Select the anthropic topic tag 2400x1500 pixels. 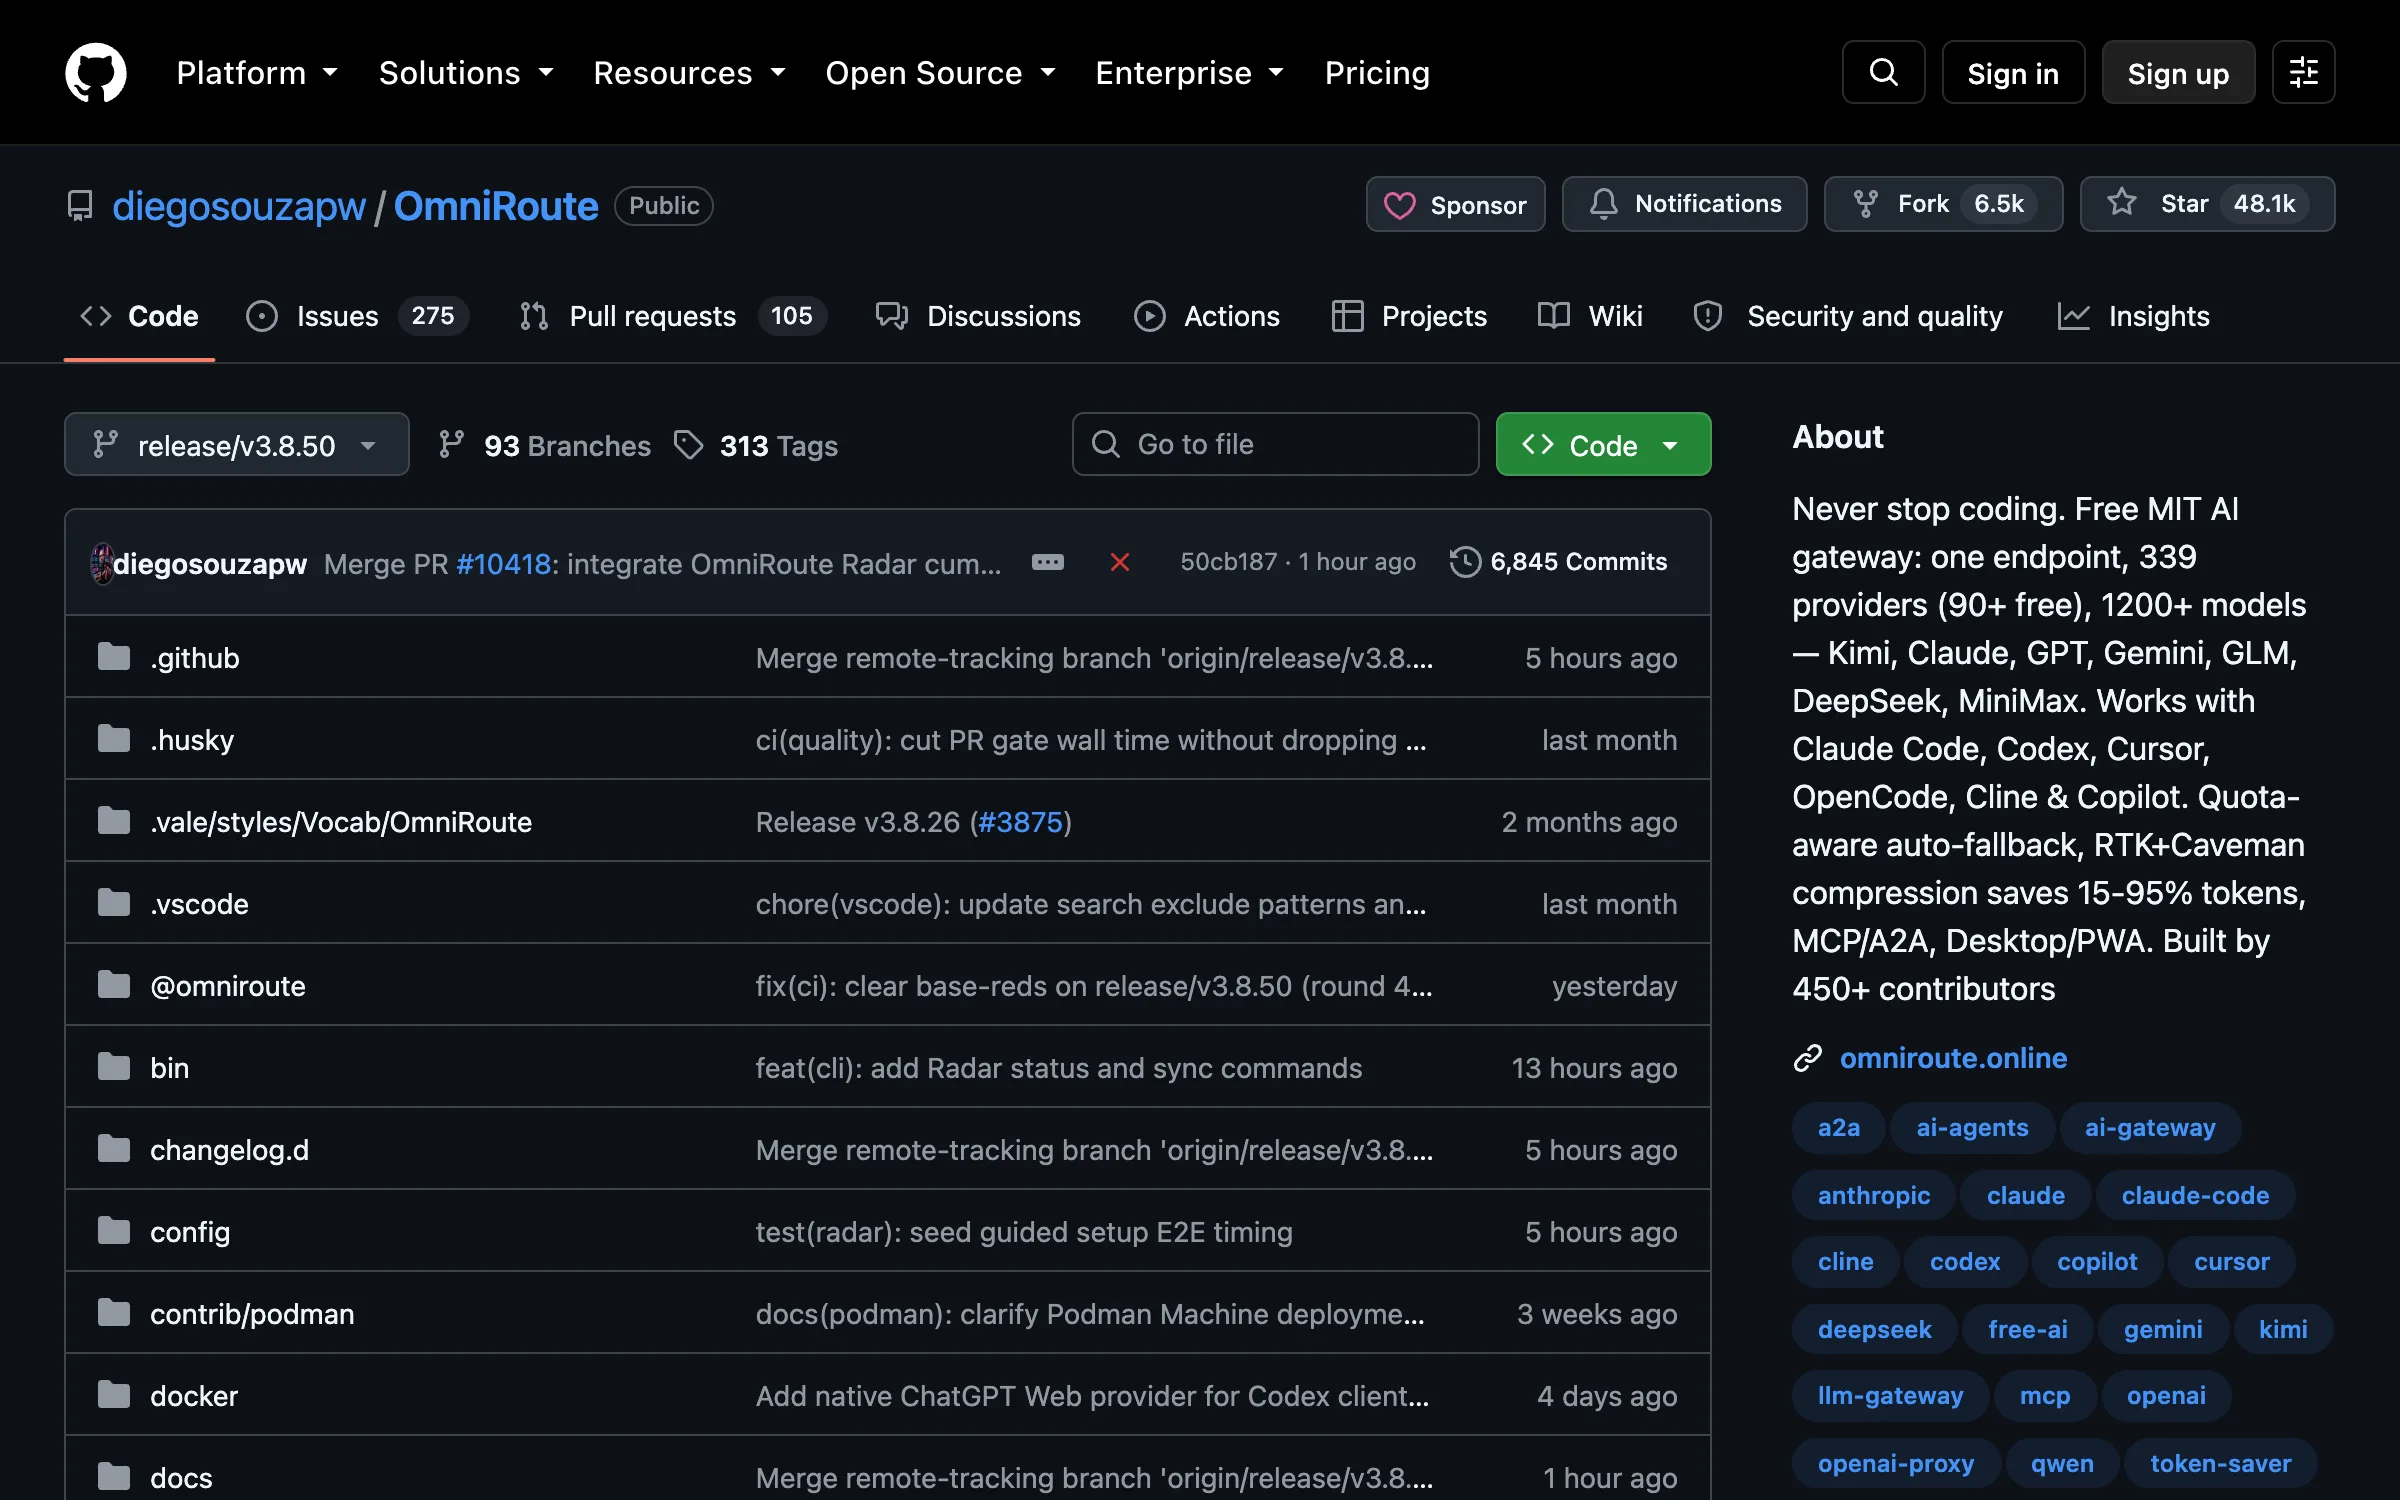(x=1873, y=1196)
